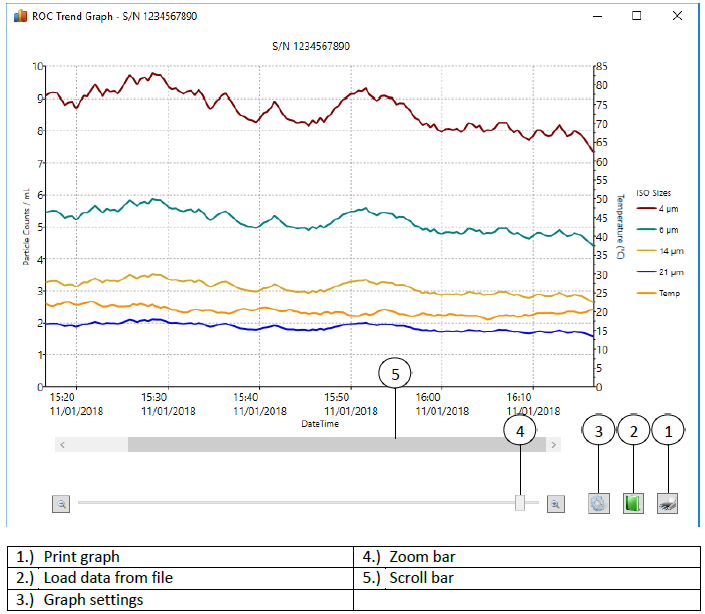This screenshot has width=705, height=614.
Task: Minimize the ROC Trend Graph window
Action: coord(598,16)
